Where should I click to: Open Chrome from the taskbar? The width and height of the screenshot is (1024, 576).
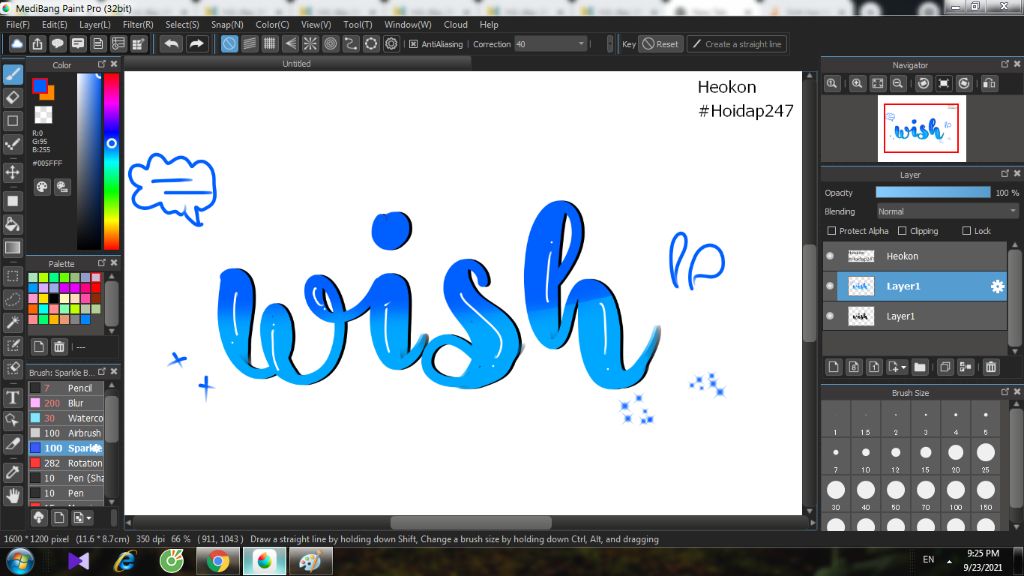218,561
